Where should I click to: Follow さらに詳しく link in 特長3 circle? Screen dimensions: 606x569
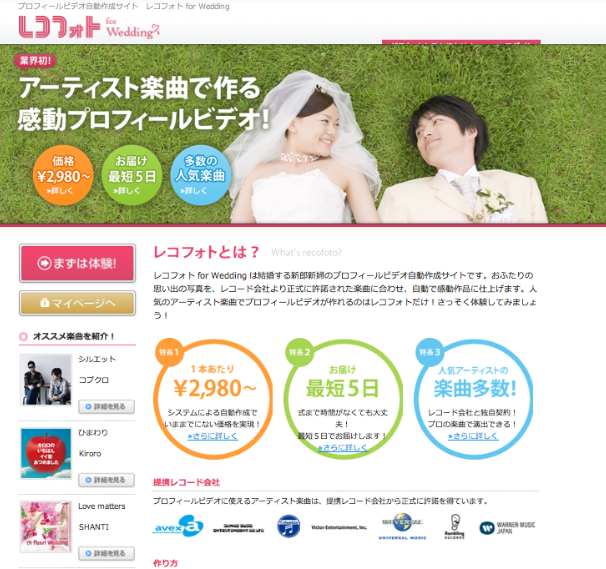coord(473,436)
